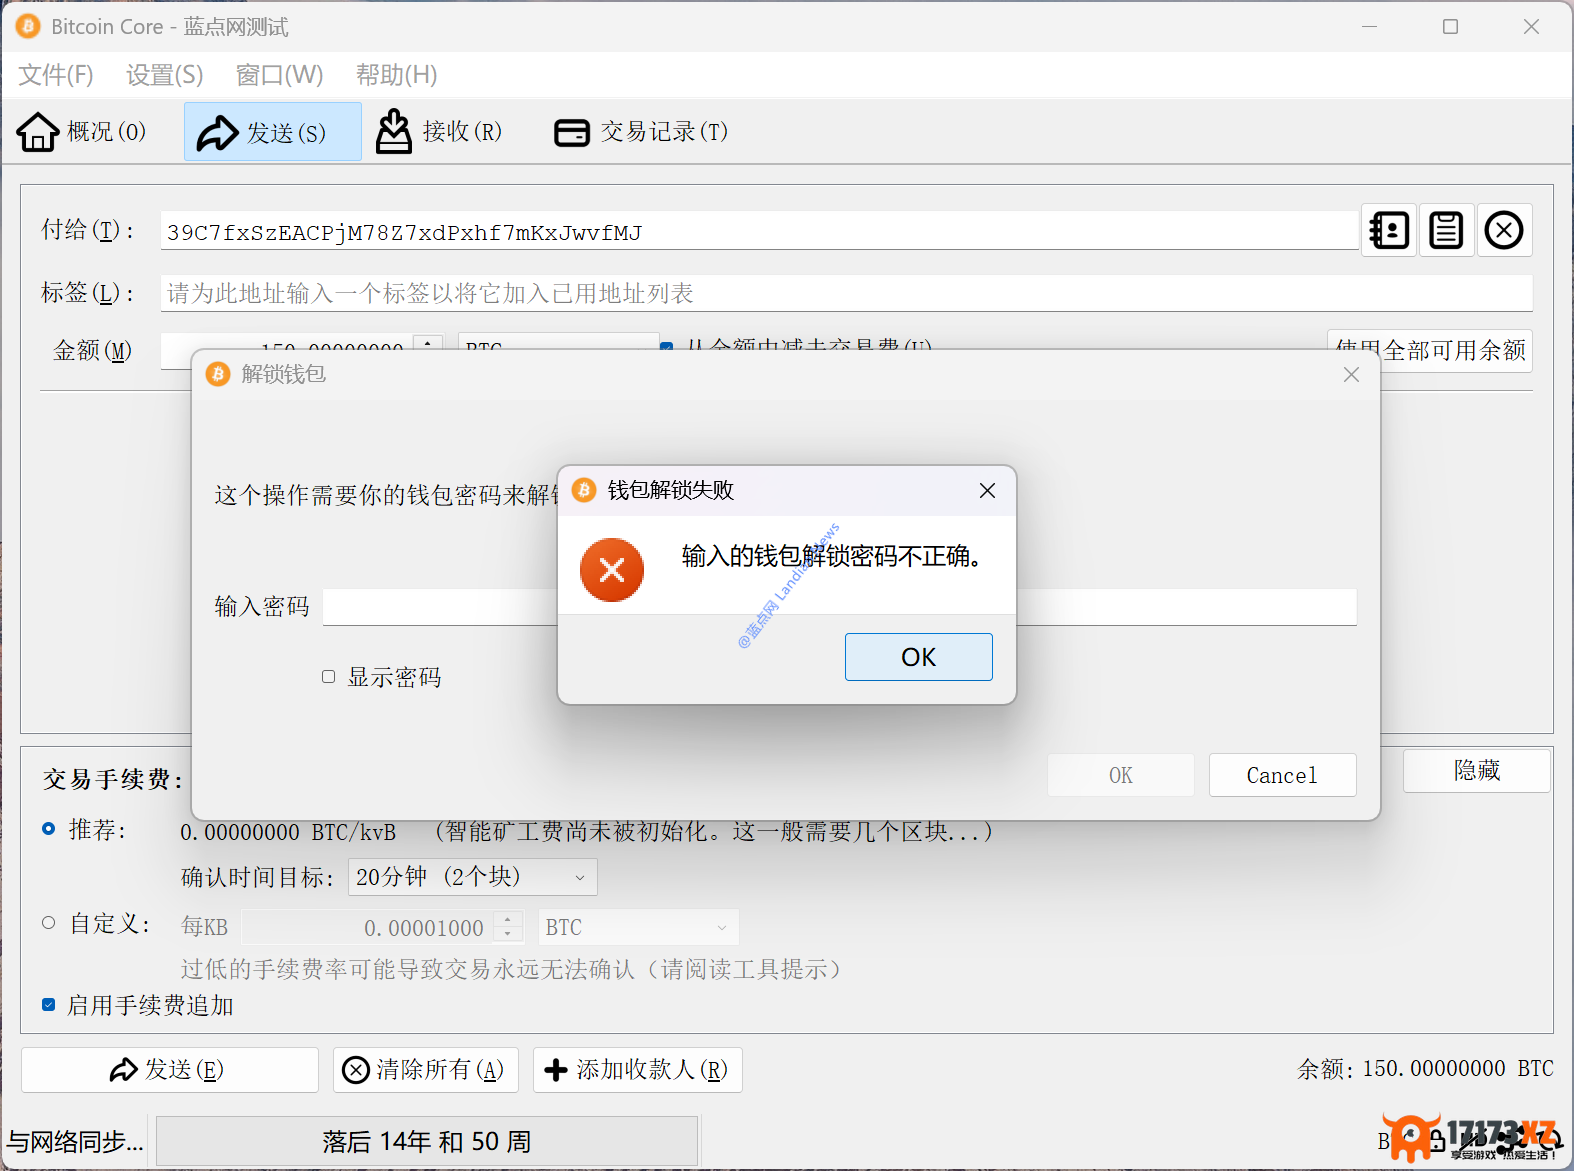Click into the 标签(L) label field

tap(846, 293)
